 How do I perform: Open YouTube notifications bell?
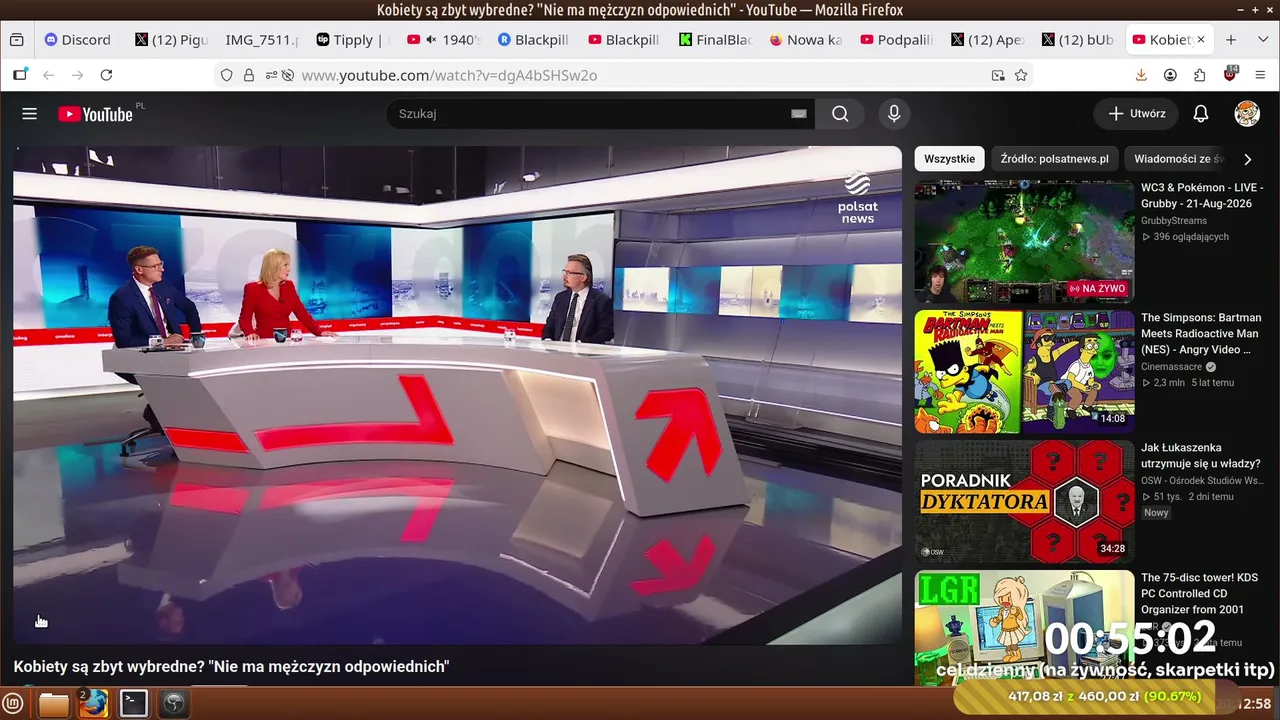click(x=1201, y=114)
